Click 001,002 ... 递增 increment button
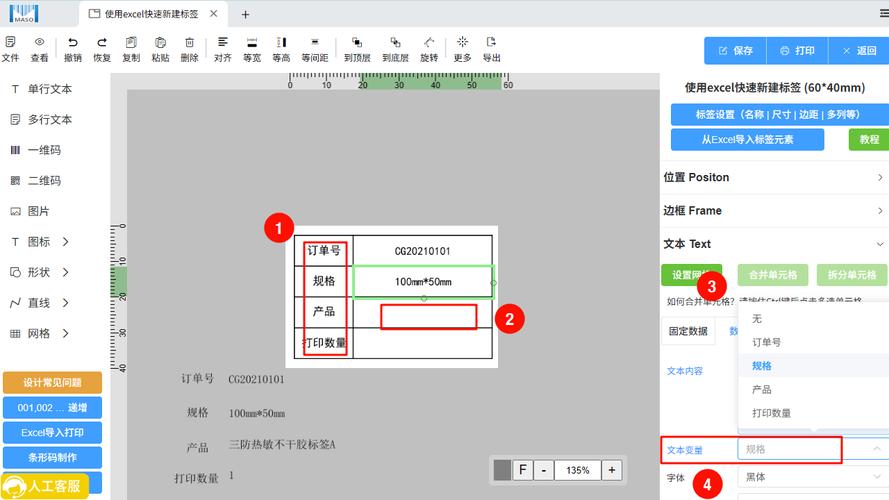The width and height of the screenshot is (889, 500). tap(52, 408)
